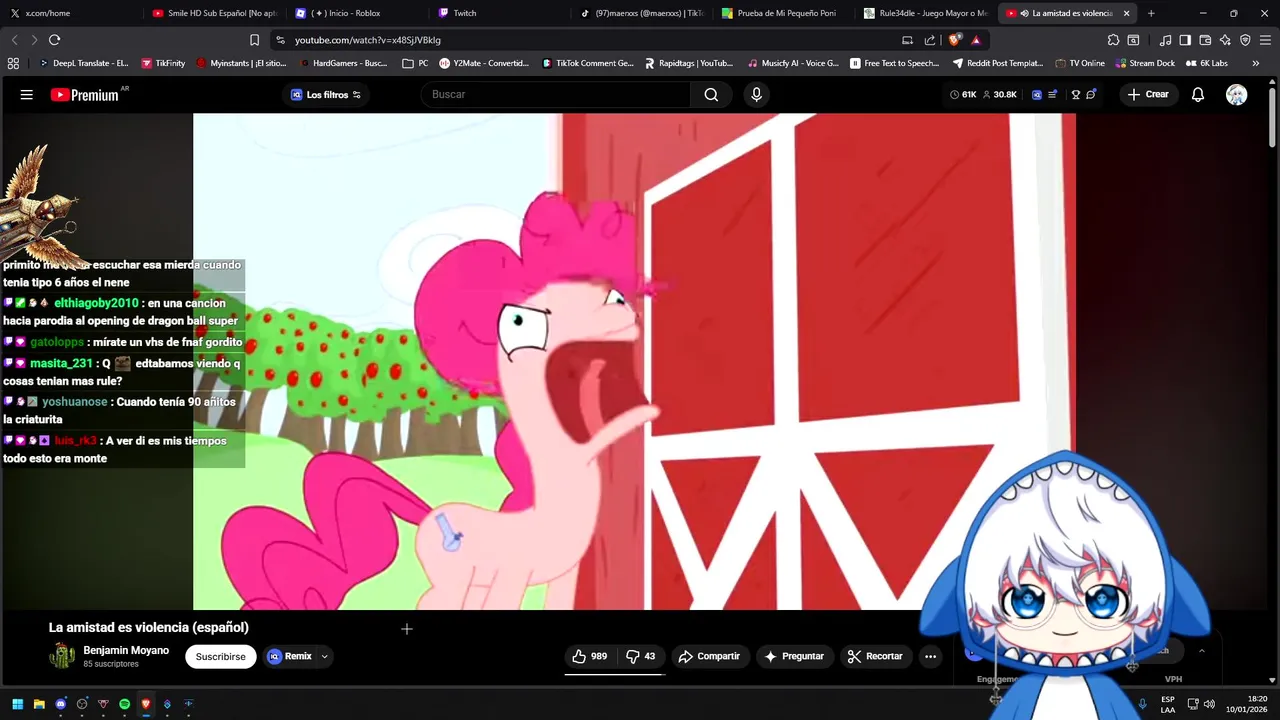The width and height of the screenshot is (1280, 720).
Task: Open the PC bookmarks folder
Action: 415,63
